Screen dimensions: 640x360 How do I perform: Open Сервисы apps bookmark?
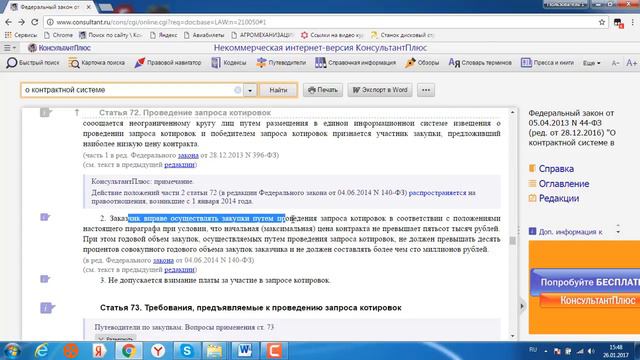[x=21, y=35]
